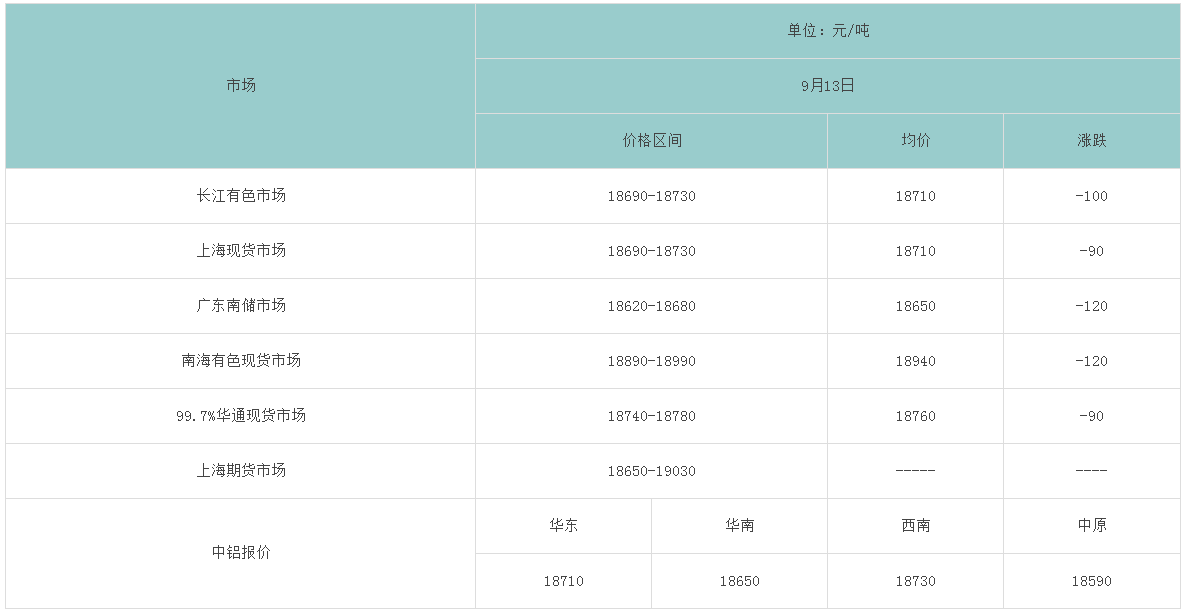Screen dimensions: 1186x611
Task: Select the 长江有色市场 row label
Action: [241, 196]
